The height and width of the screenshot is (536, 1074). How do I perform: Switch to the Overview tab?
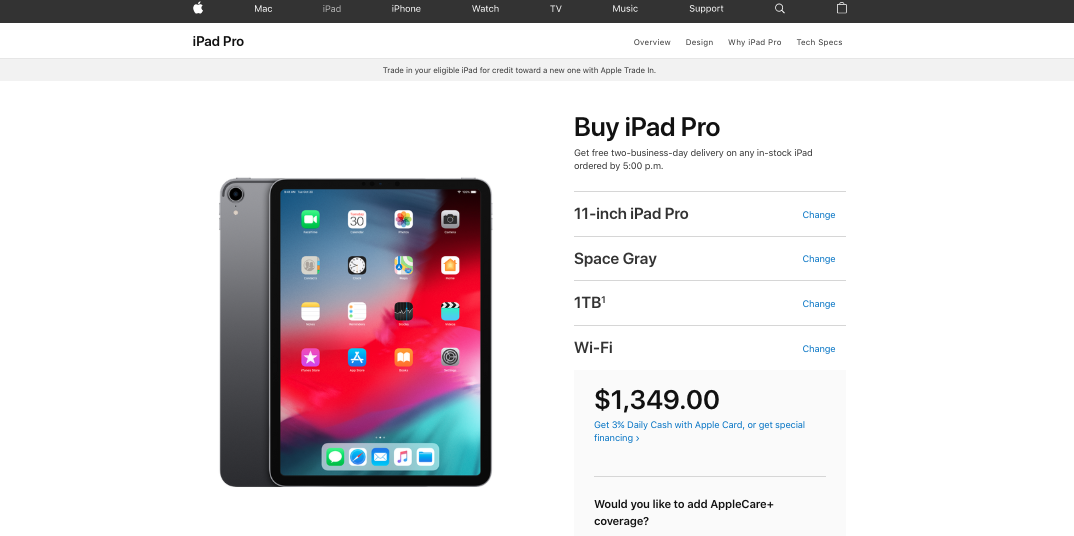(x=652, y=42)
